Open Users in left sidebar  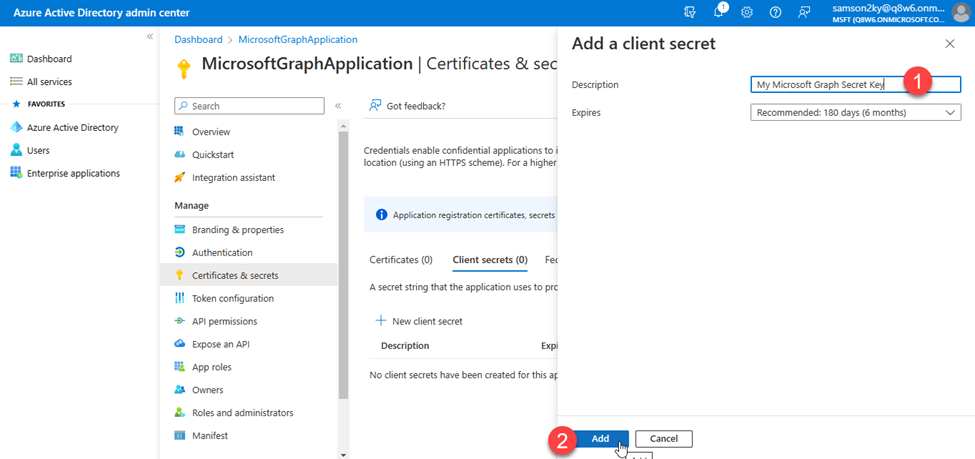point(38,151)
